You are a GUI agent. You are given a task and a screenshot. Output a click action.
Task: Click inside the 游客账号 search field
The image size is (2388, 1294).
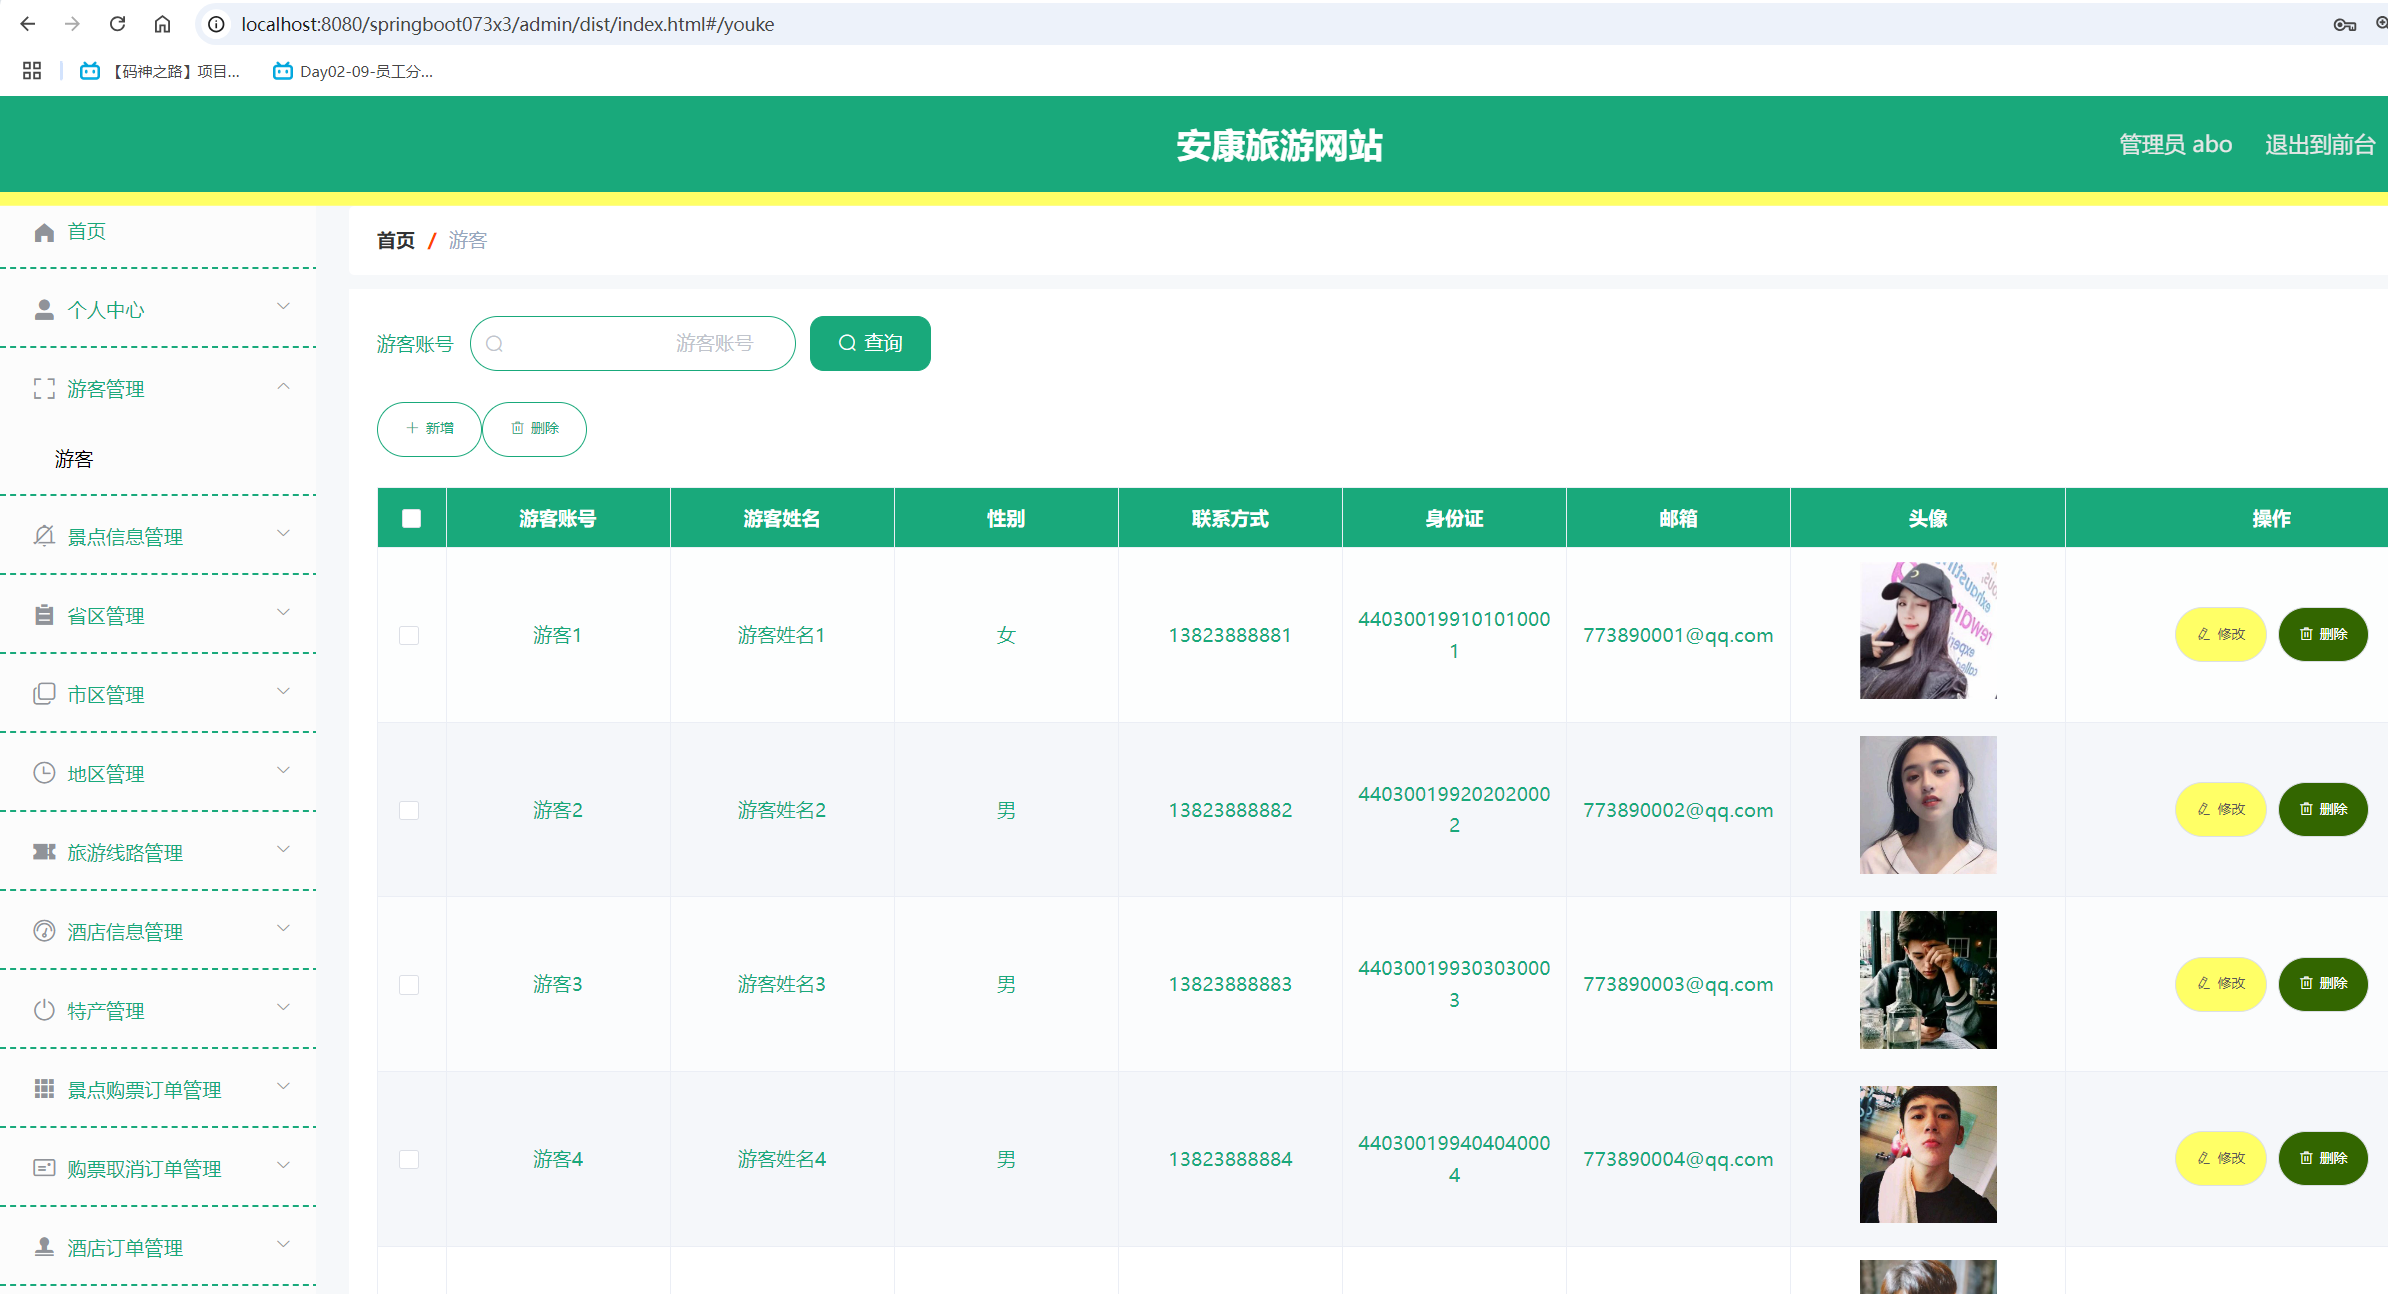[633, 343]
